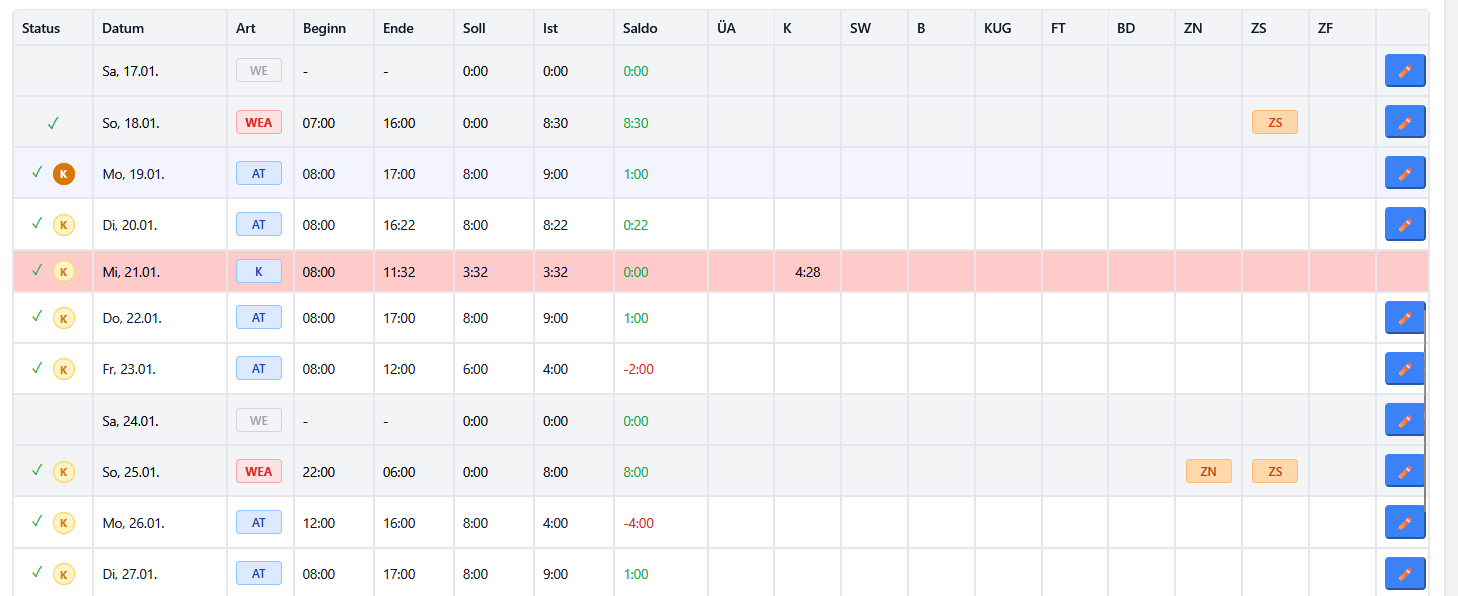Select the ZS badge in the So, 25.01. row
The height and width of the screenshot is (596, 1458).
click(x=1275, y=471)
